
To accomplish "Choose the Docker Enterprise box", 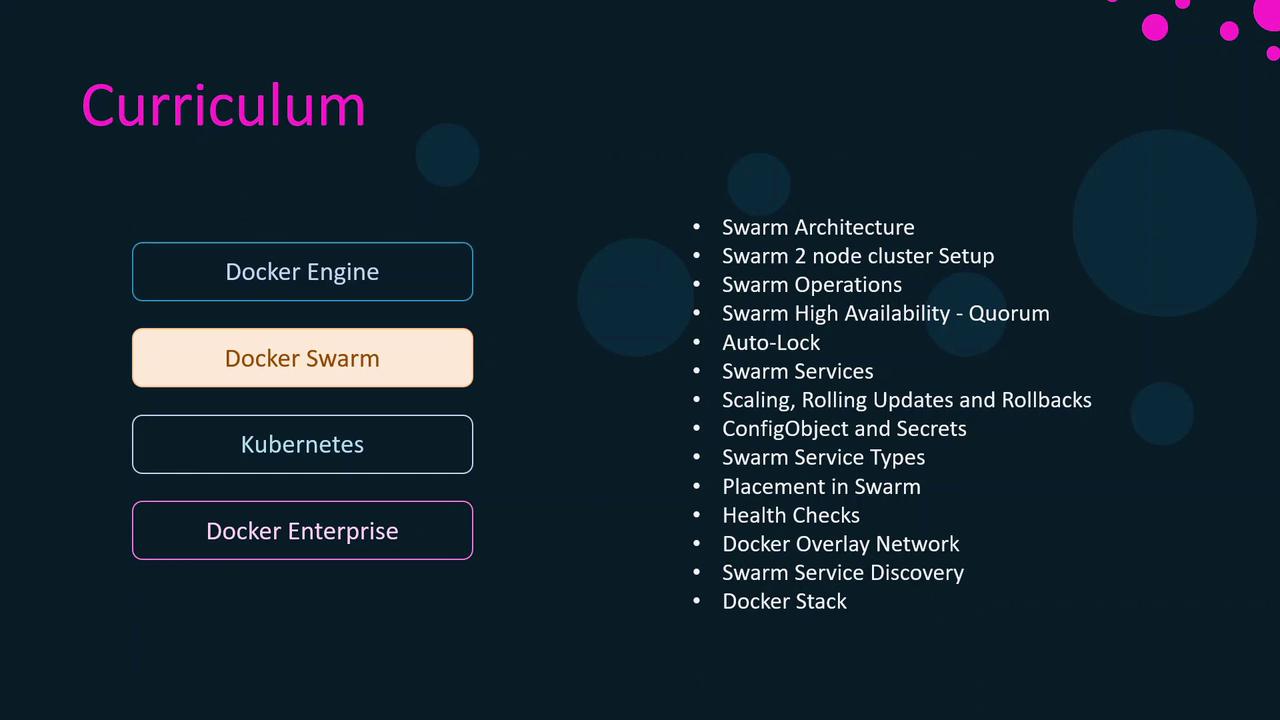I will (302, 531).
